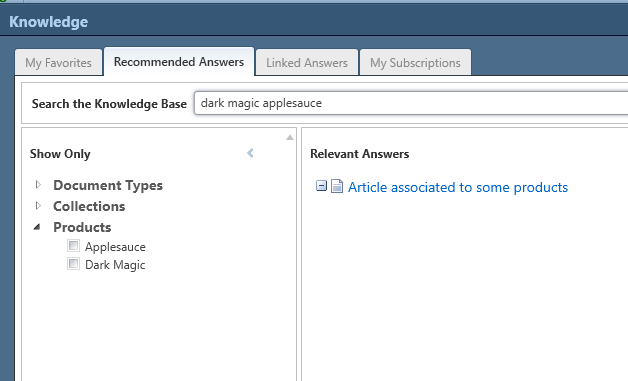Click the Relevant Answers heading
Viewport: 628px width, 381px height.
[360, 154]
